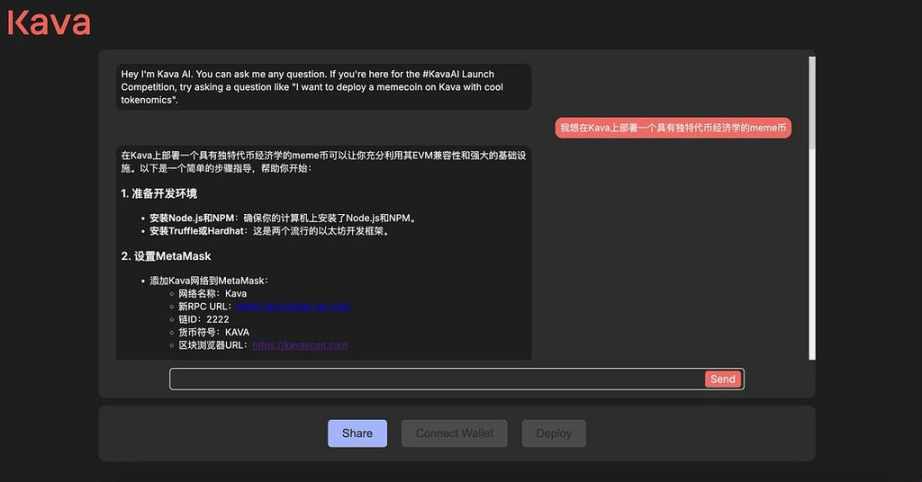Click '添加Kava网络到MetaMask' bullet
Viewport: 922px width, 482px height.
pos(209,281)
